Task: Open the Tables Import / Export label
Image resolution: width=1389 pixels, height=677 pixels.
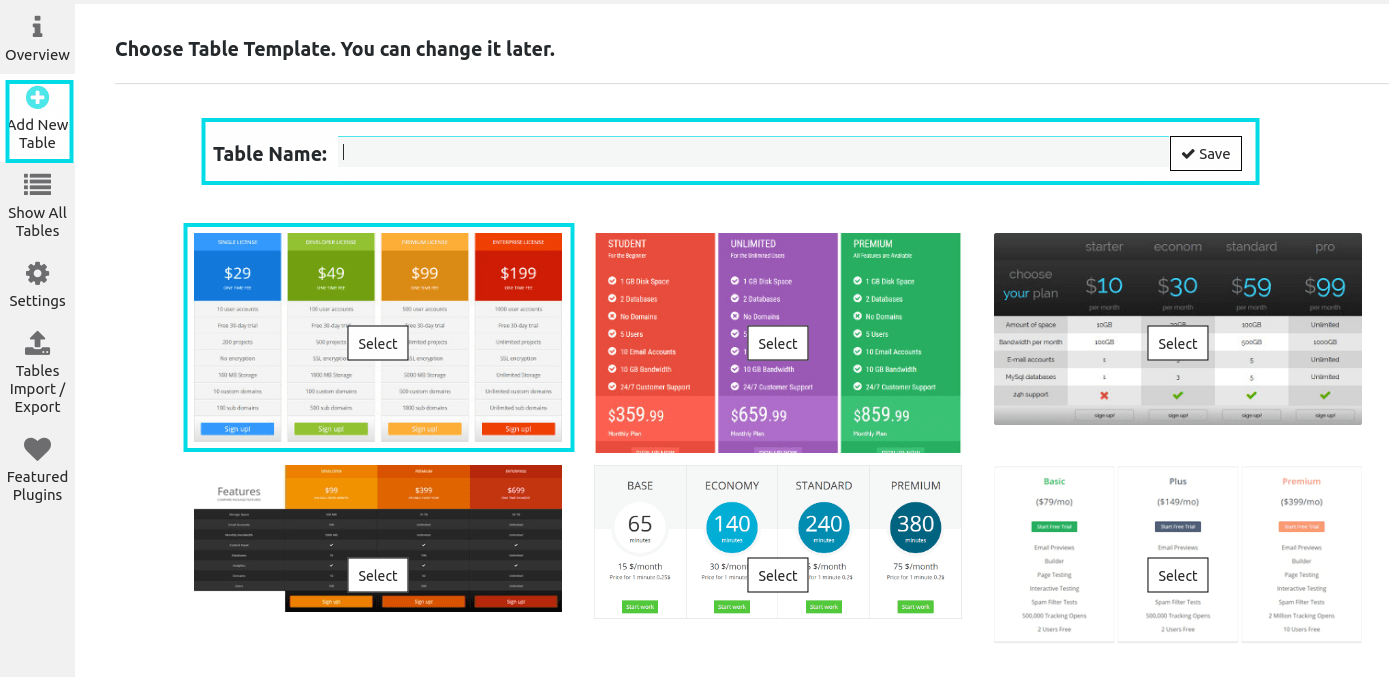Action: 37,389
